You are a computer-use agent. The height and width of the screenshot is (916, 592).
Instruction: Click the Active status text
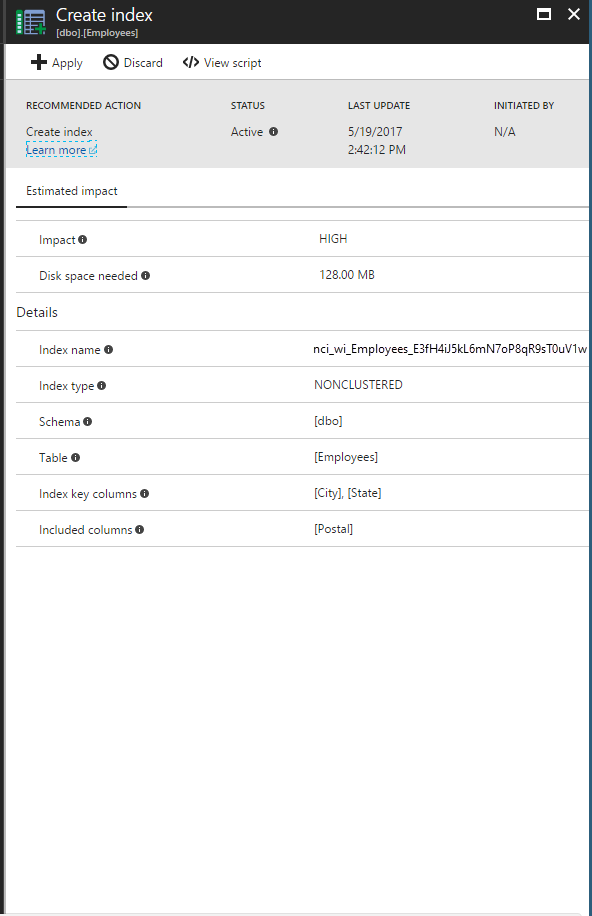coord(247,131)
